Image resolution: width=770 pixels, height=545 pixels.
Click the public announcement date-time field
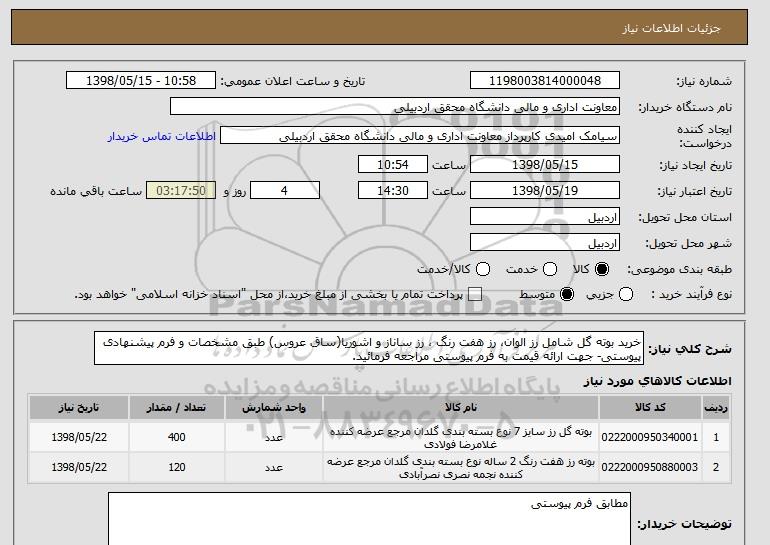pyautogui.click(x=141, y=81)
